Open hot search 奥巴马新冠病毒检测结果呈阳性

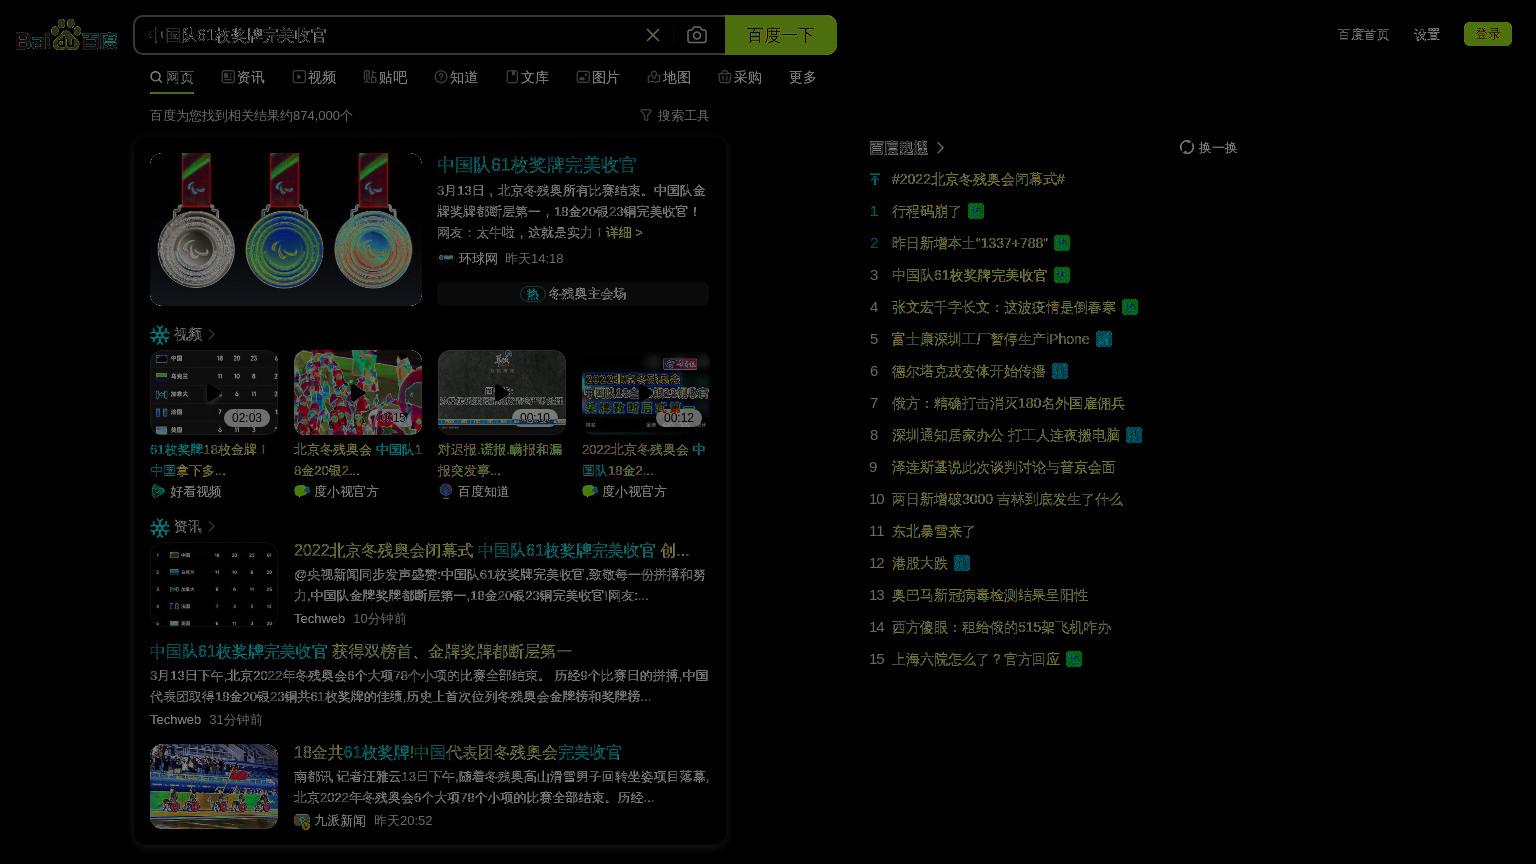tap(990, 595)
